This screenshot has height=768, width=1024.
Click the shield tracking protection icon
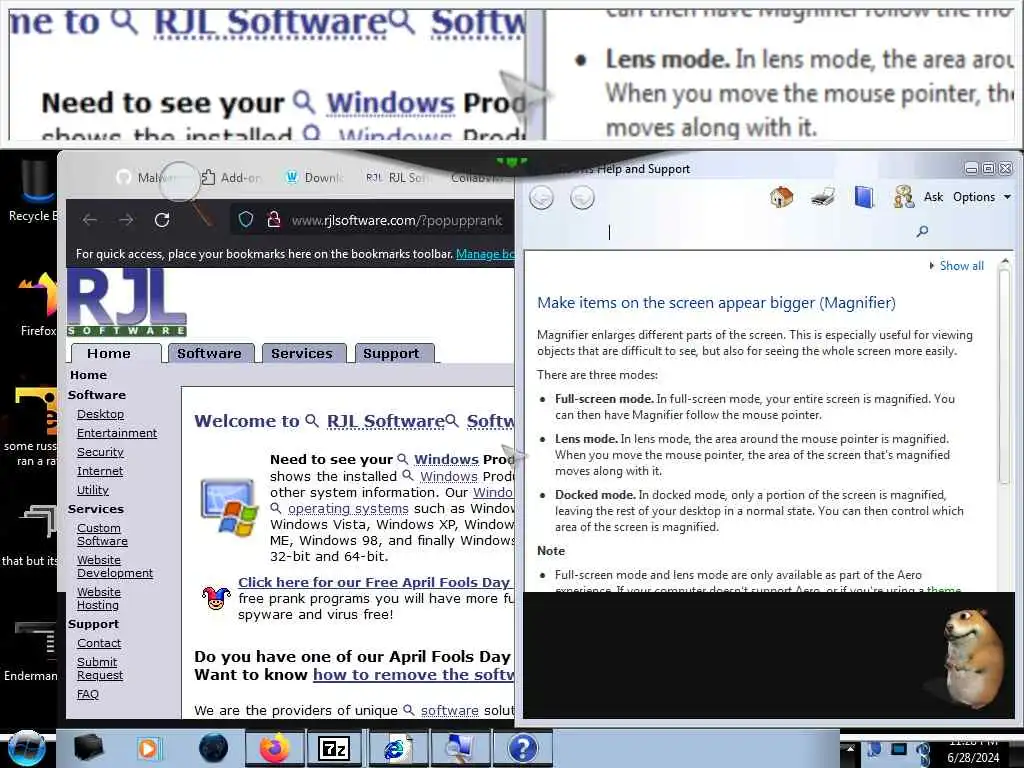point(246,219)
